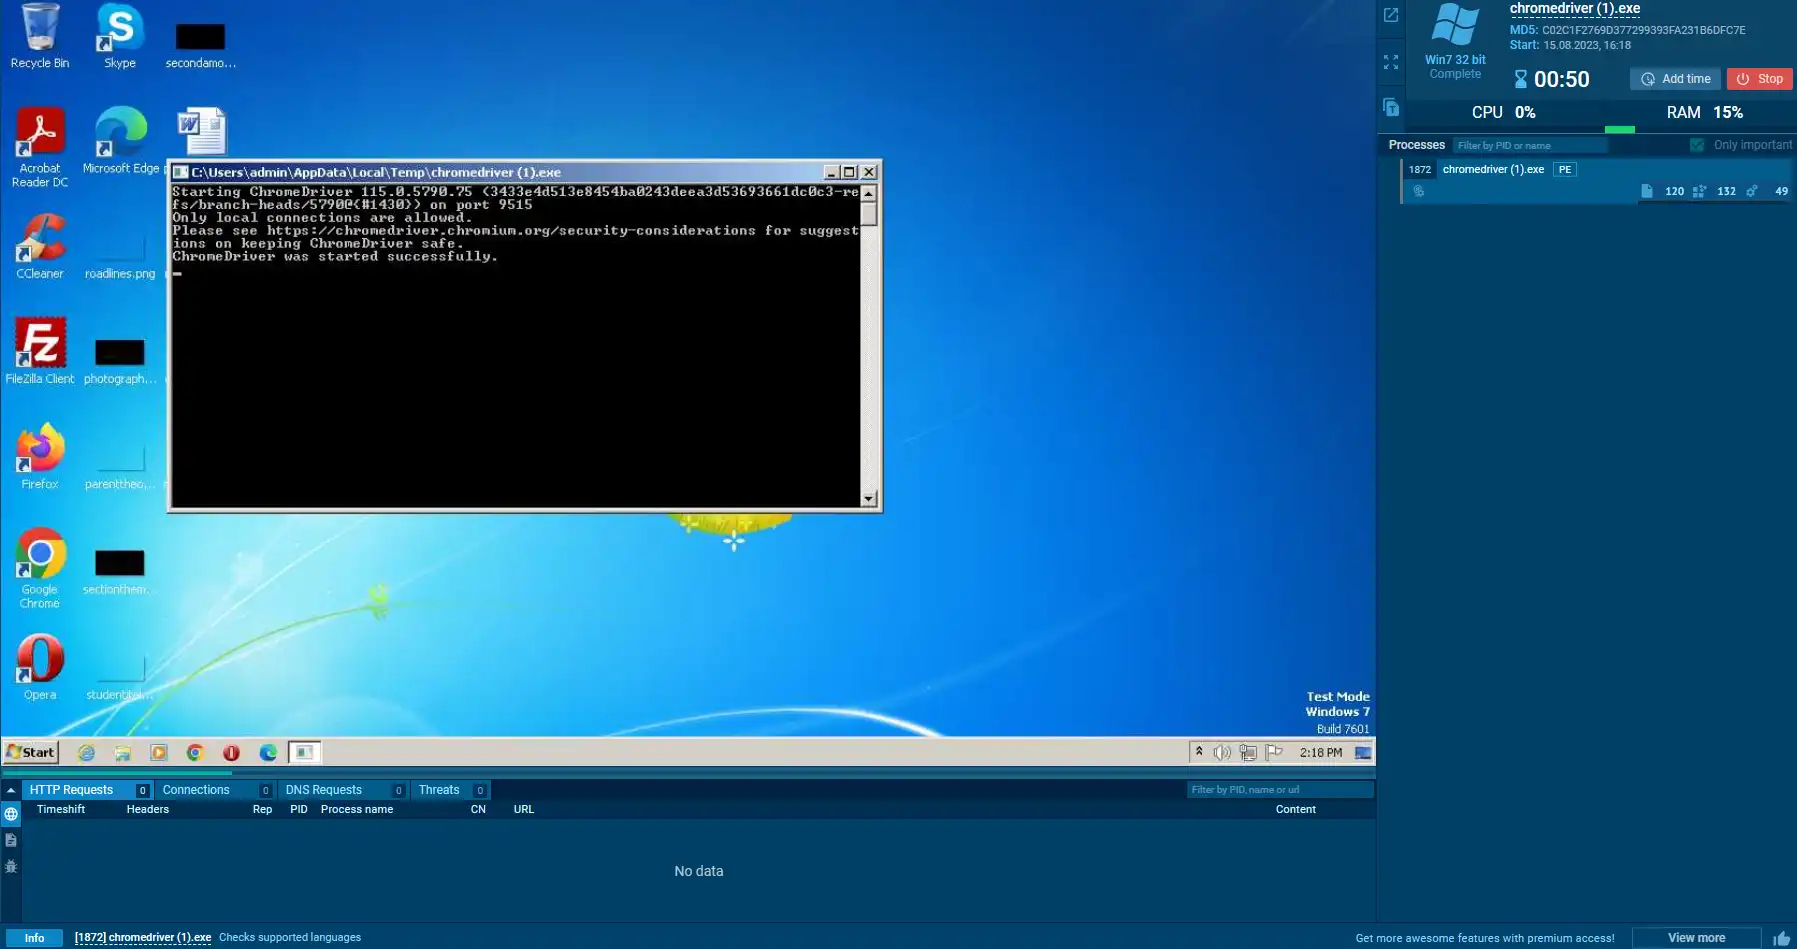Click the View more button
Image resolution: width=1797 pixels, height=949 pixels.
coord(1696,938)
